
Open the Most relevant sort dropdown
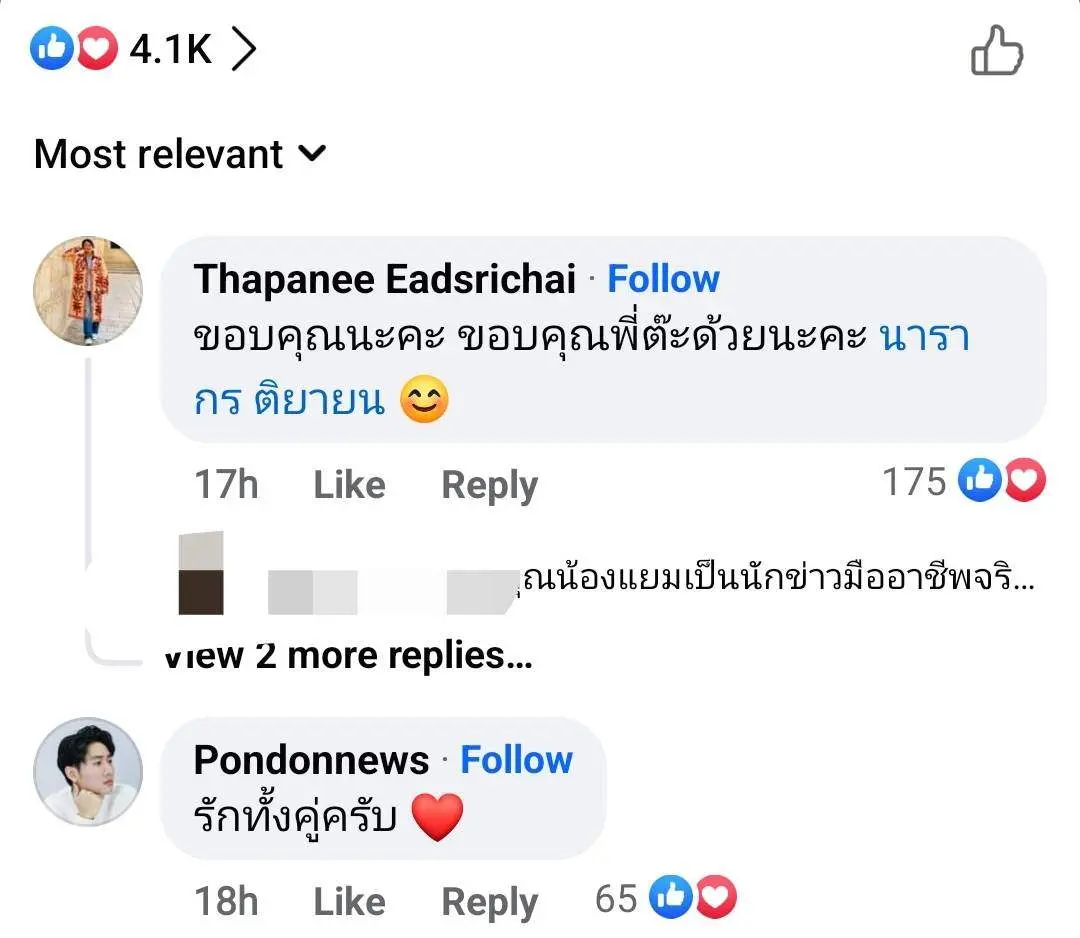tap(180, 155)
